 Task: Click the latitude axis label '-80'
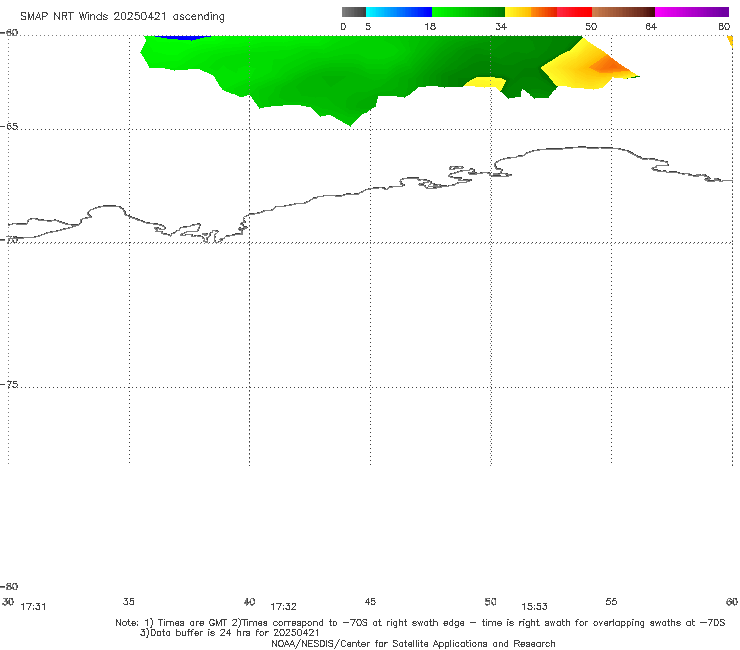tap(9, 586)
